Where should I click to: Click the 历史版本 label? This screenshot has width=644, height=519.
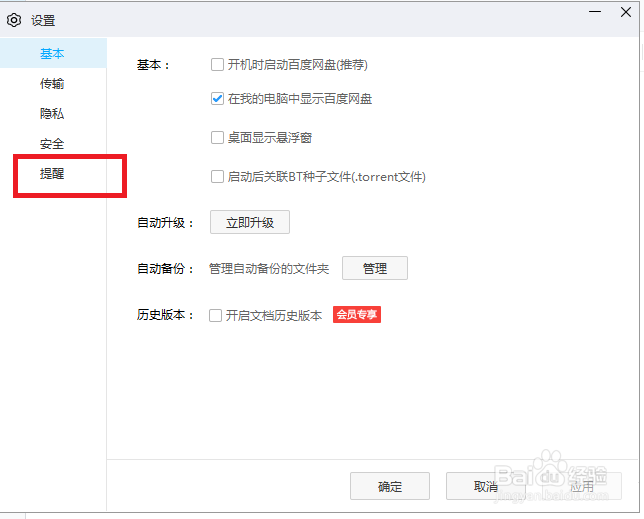[x=165, y=315]
